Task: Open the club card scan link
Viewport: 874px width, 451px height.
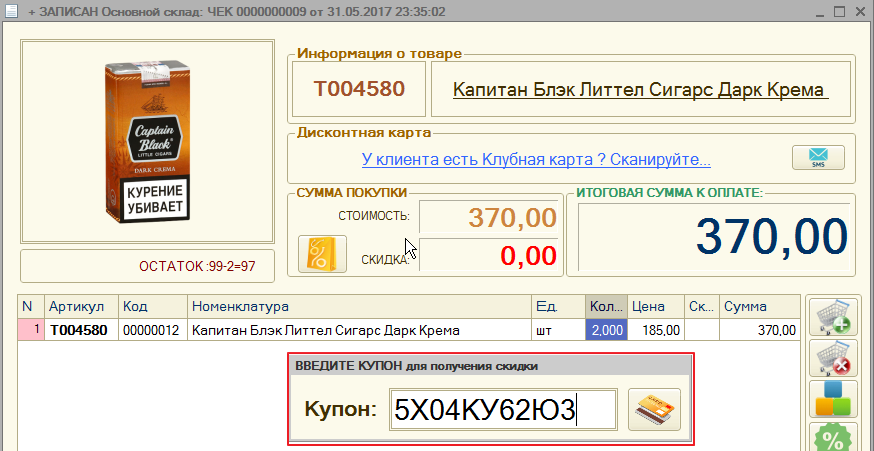Action: (536, 159)
